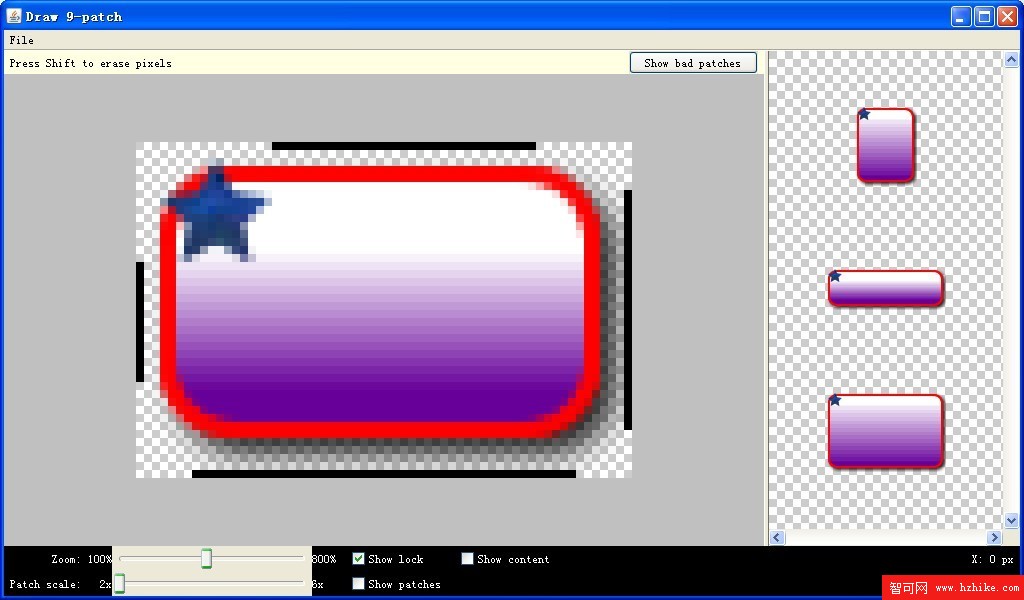Screen dimensions: 1024x600
Task: Open the File menu
Action: coord(22,40)
